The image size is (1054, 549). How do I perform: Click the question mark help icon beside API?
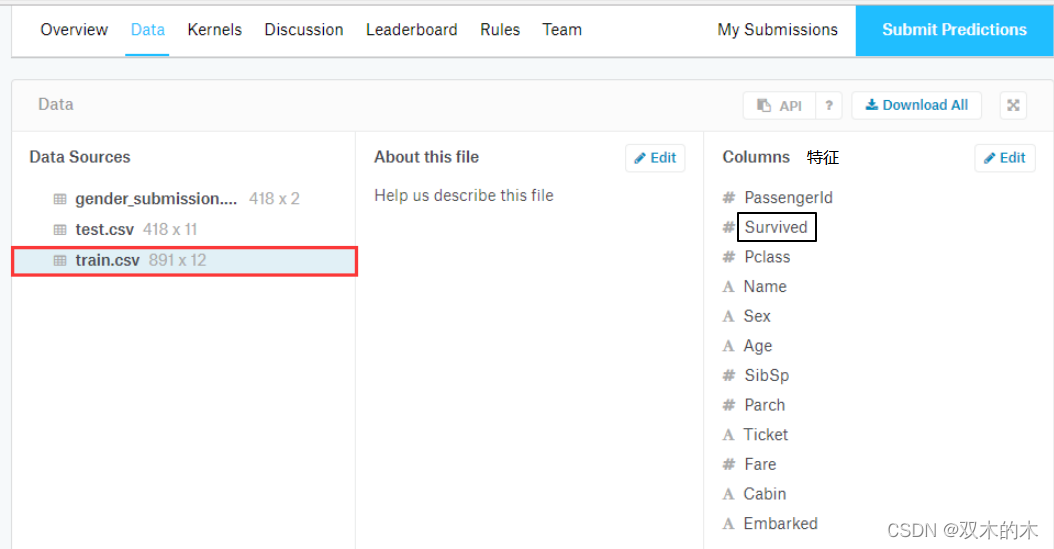tap(828, 105)
